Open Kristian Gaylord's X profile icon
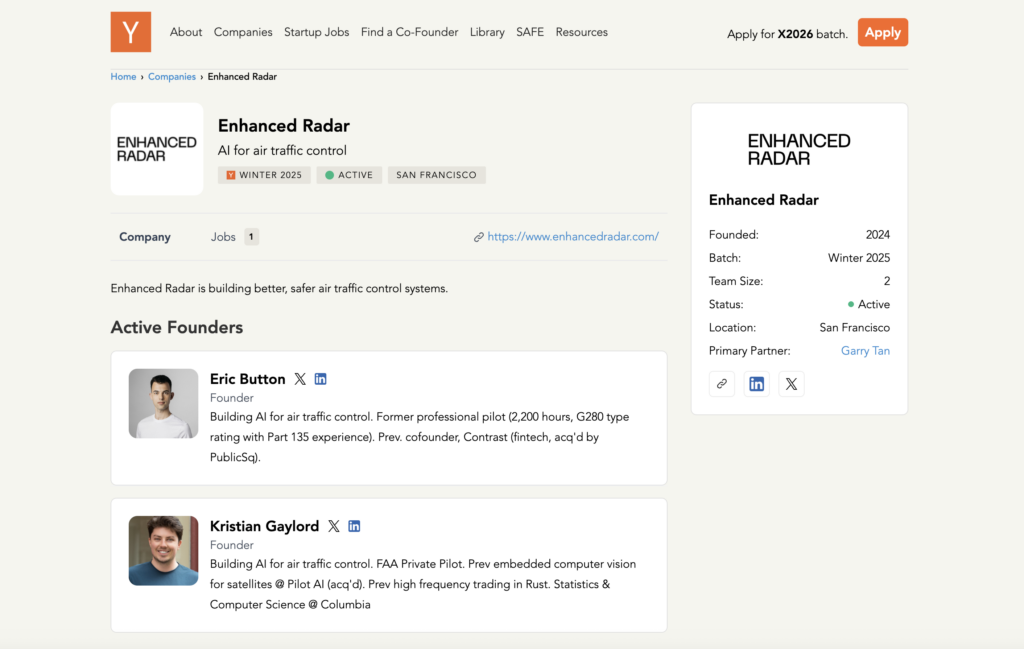The width and height of the screenshot is (1024, 649). (334, 526)
